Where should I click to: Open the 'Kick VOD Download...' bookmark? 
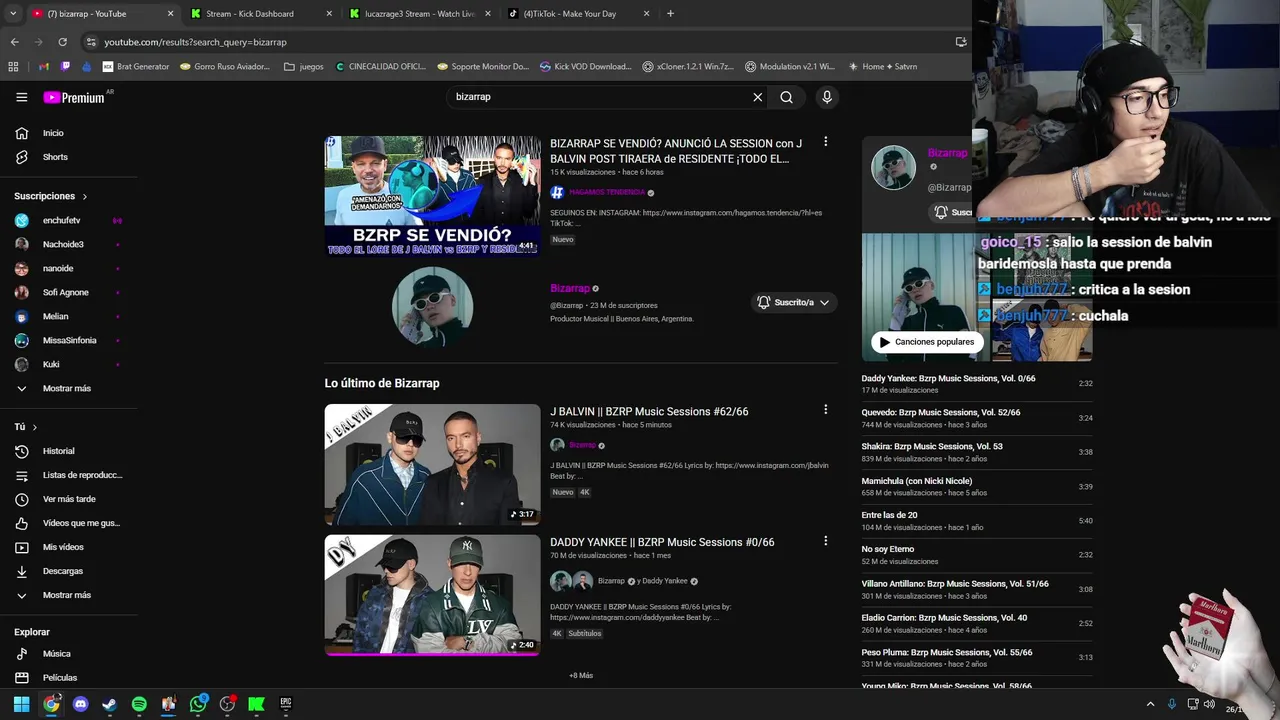[585, 67]
